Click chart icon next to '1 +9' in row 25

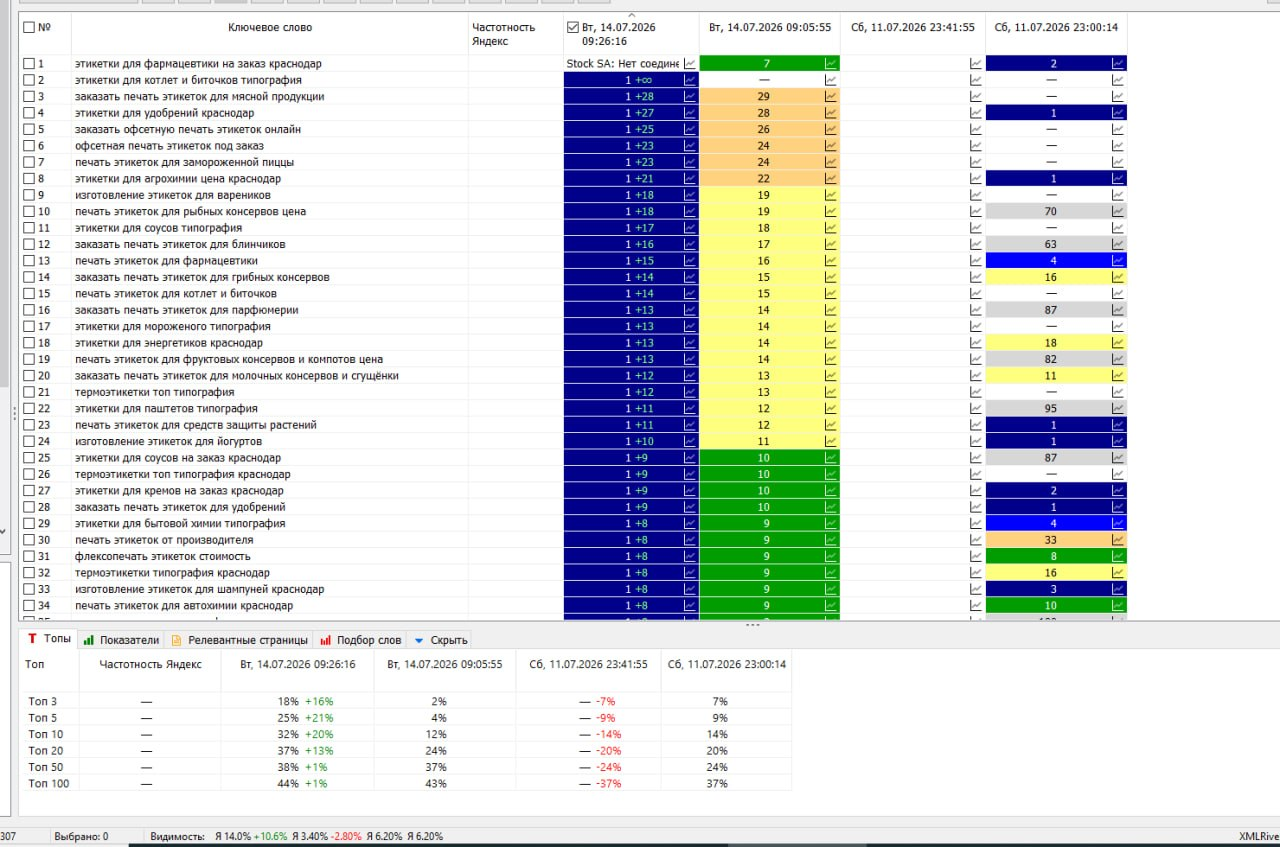tap(690, 457)
